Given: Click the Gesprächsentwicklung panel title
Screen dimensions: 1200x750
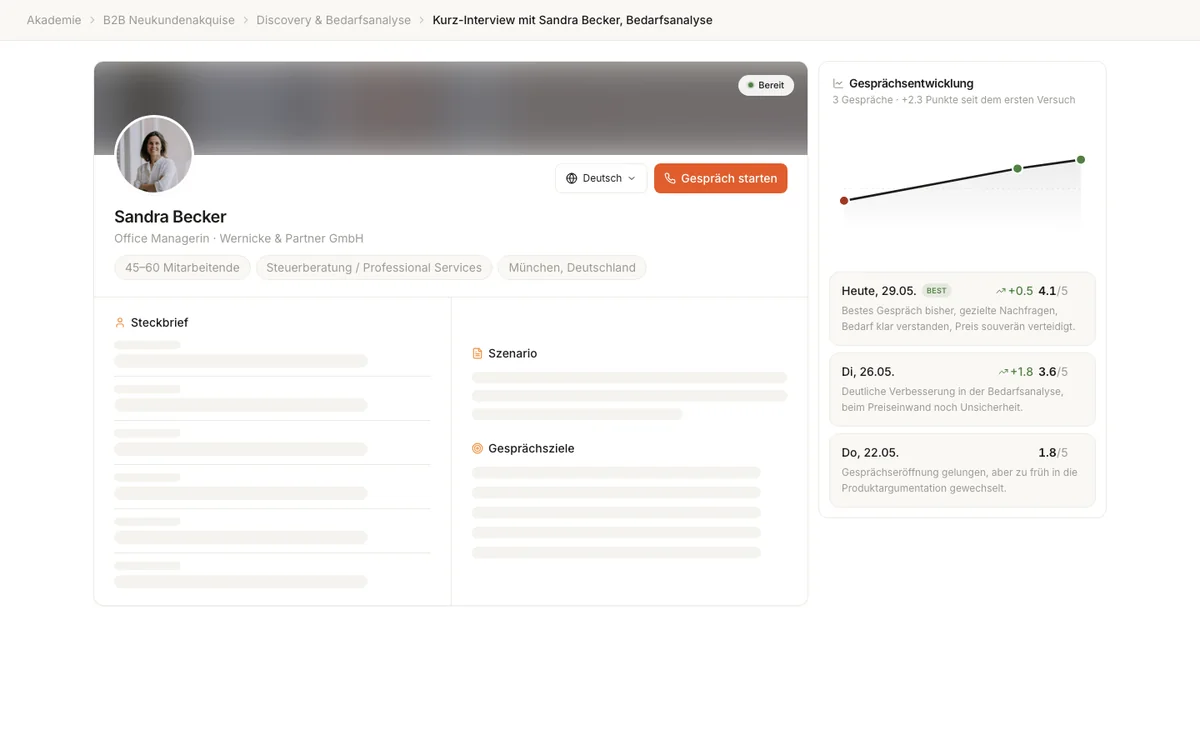Looking at the screenshot, I should pyautogui.click(x=911, y=84).
